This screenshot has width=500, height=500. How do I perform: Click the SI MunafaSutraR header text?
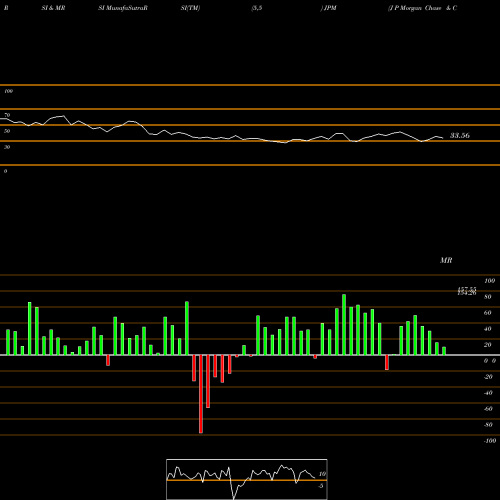123,8
